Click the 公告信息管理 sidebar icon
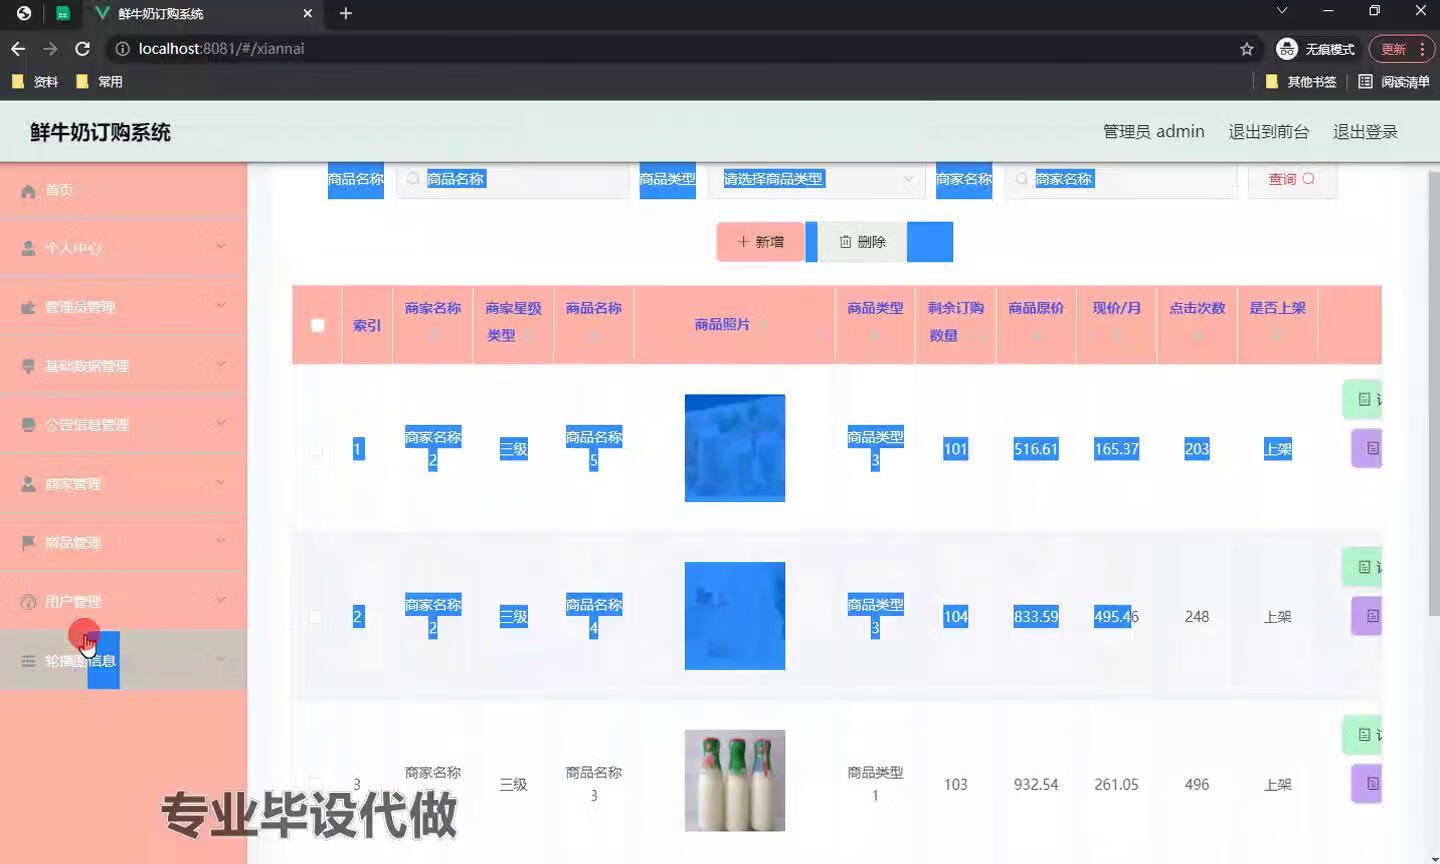This screenshot has height=864, width=1440. coord(28,425)
